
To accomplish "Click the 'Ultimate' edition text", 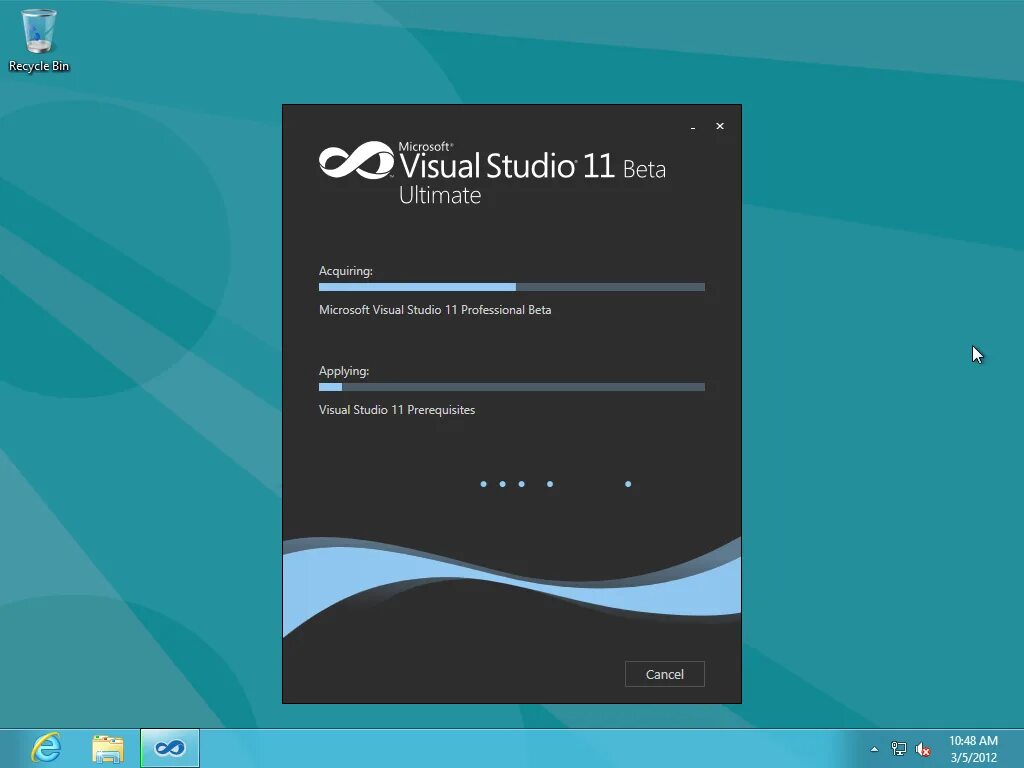I will pos(440,195).
